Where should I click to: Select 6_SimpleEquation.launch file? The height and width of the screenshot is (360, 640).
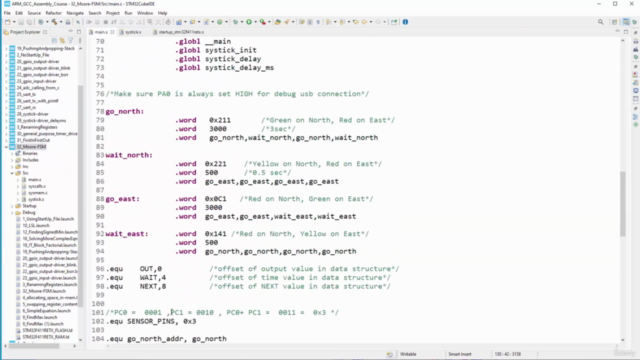pos(46,311)
